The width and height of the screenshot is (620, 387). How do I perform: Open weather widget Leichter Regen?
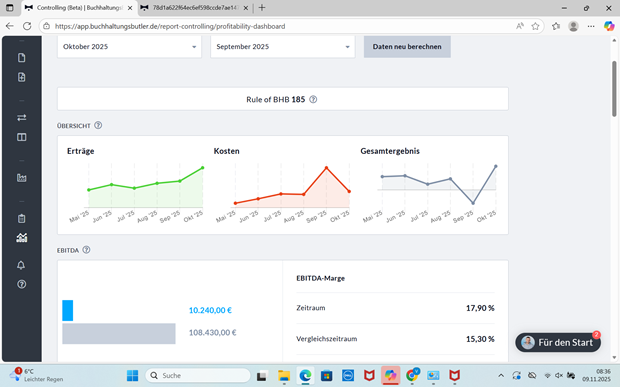tap(36, 376)
